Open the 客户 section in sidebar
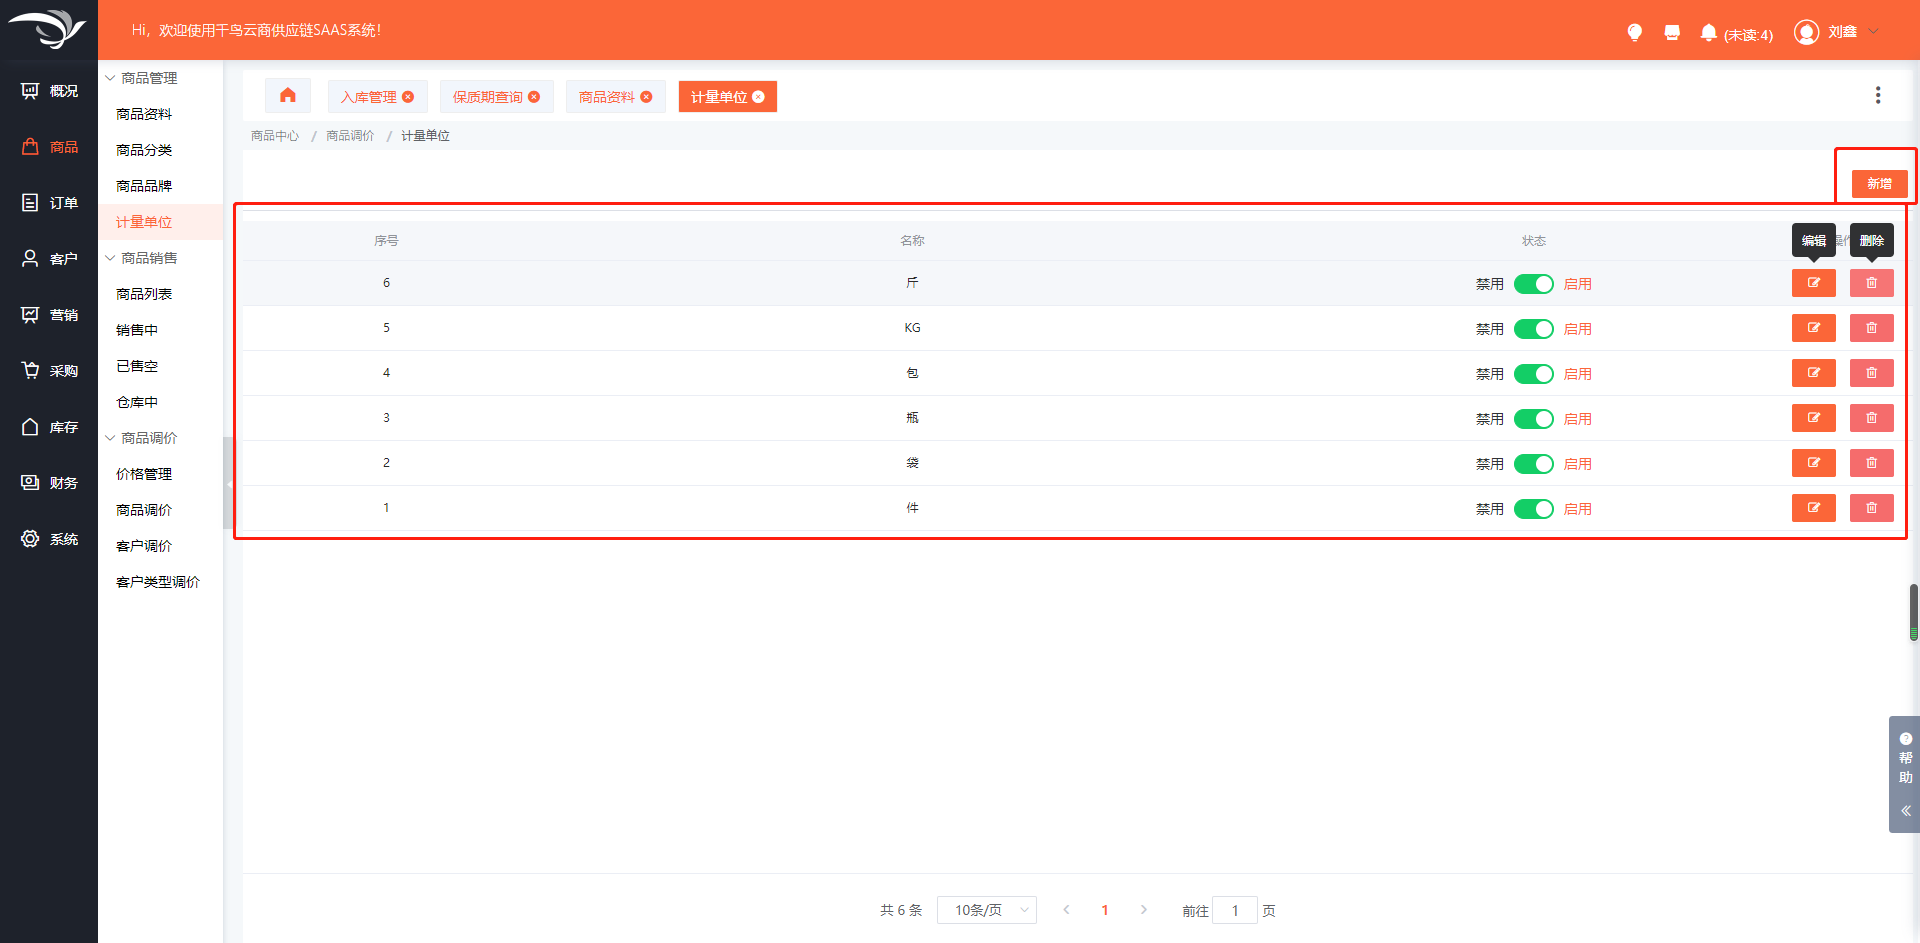Screen dimensions: 1920x943 (x=49, y=259)
